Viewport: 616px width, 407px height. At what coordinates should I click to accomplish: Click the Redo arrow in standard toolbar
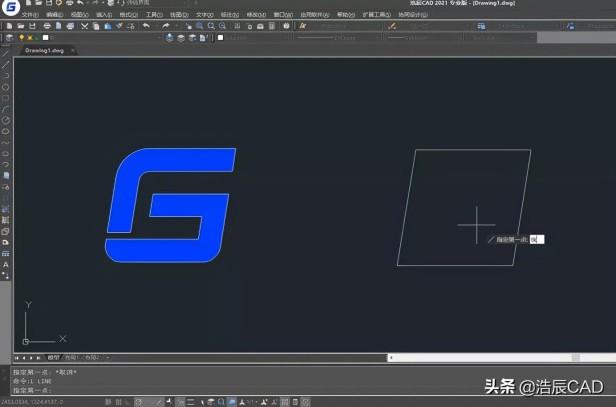coord(165,26)
